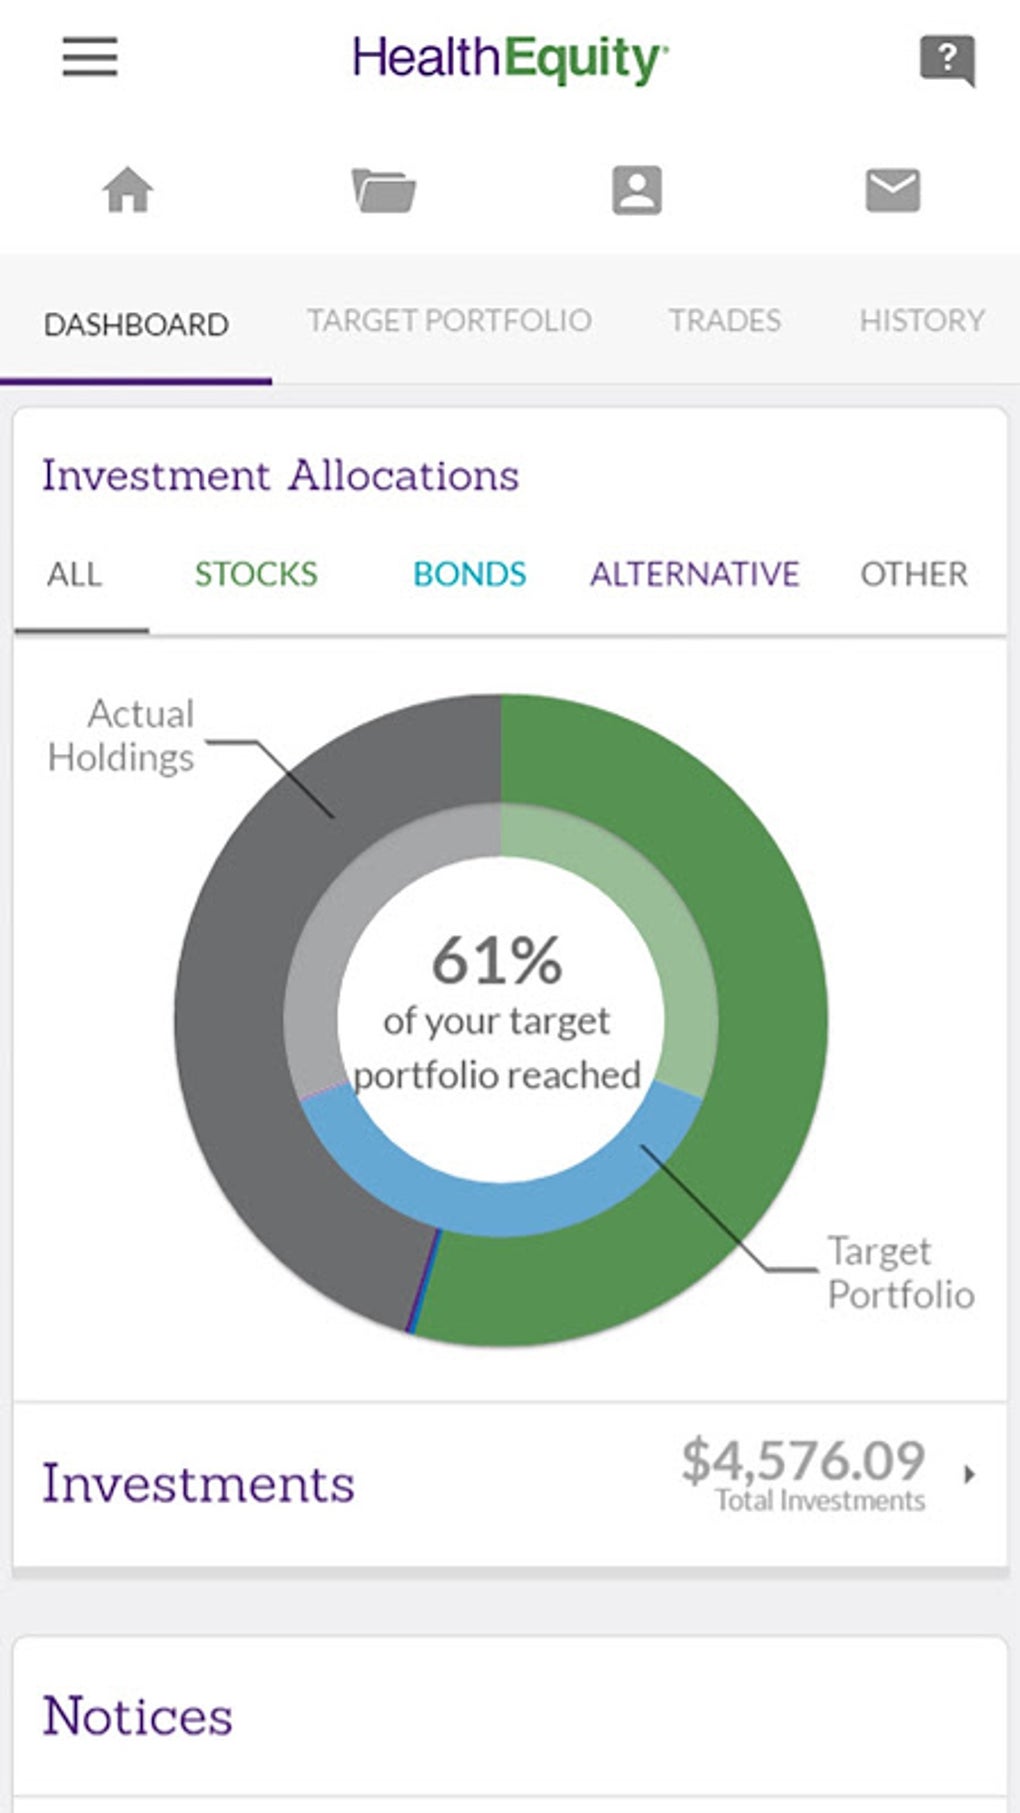Open the help chat icon
Image resolution: width=1020 pixels, height=1813 pixels.
(x=946, y=59)
